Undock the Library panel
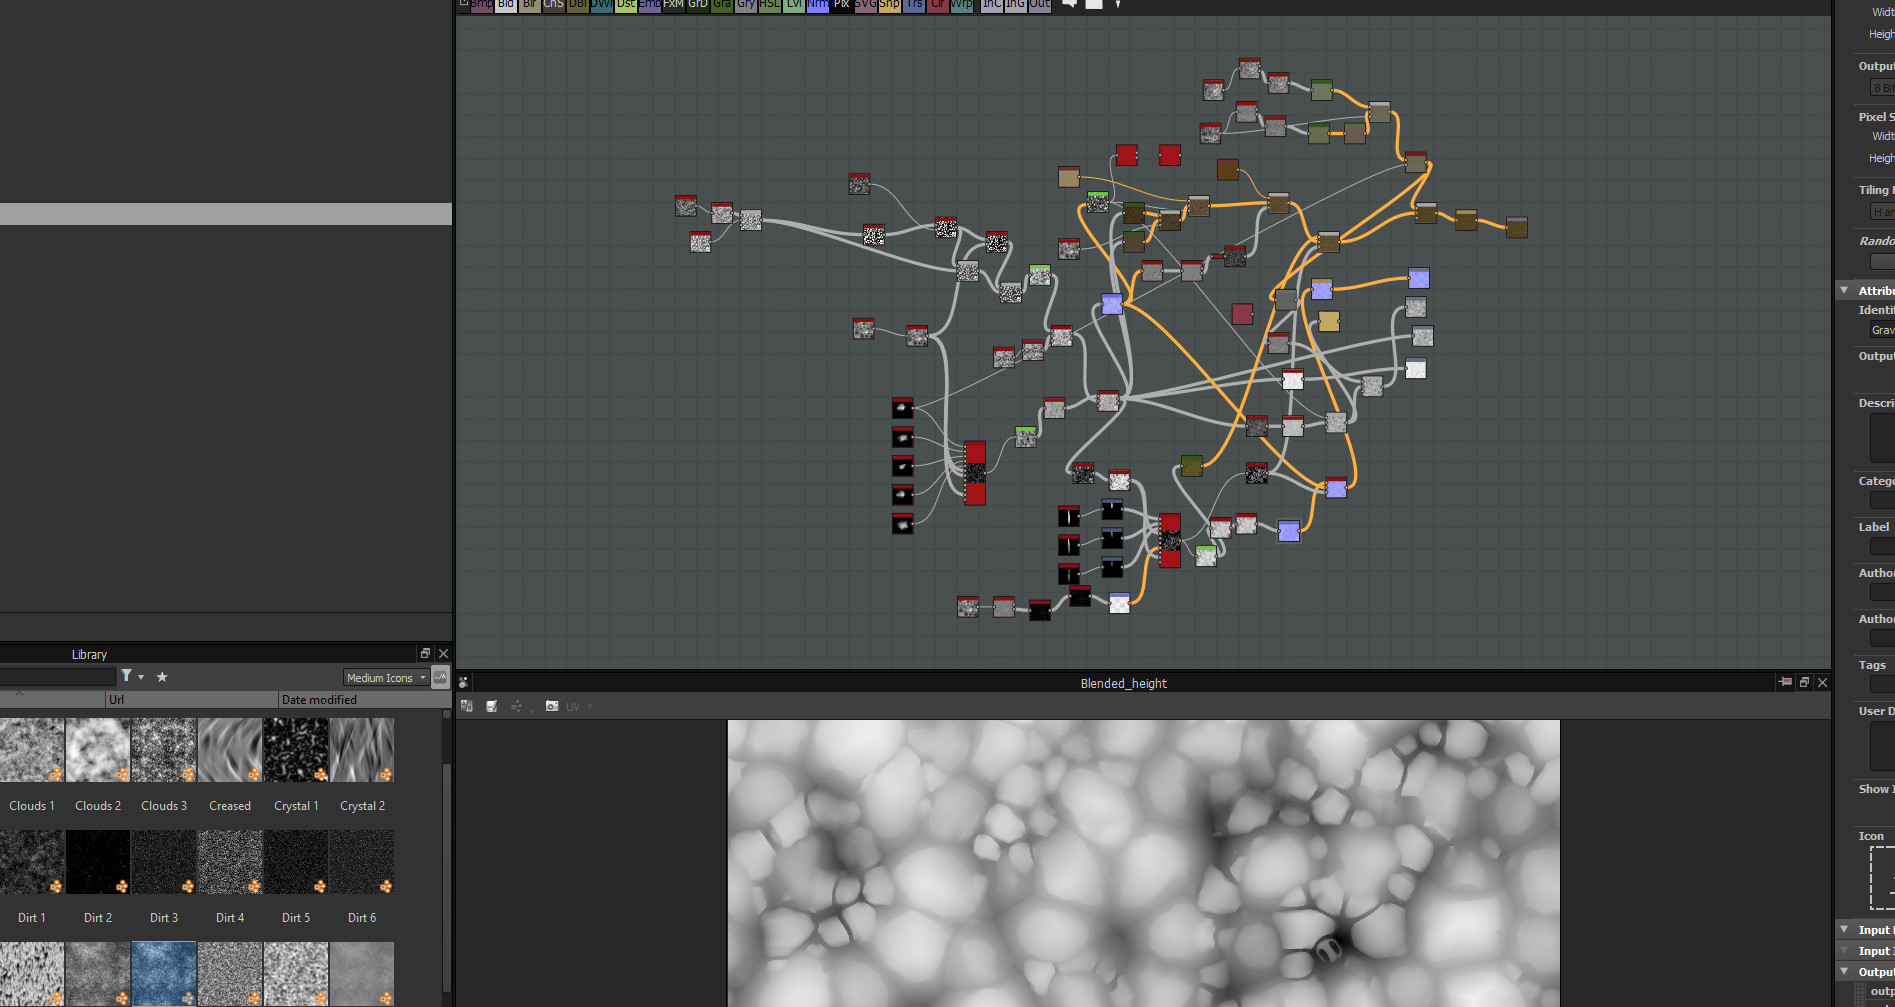Image resolution: width=1895 pixels, height=1007 pixels. 425,654
